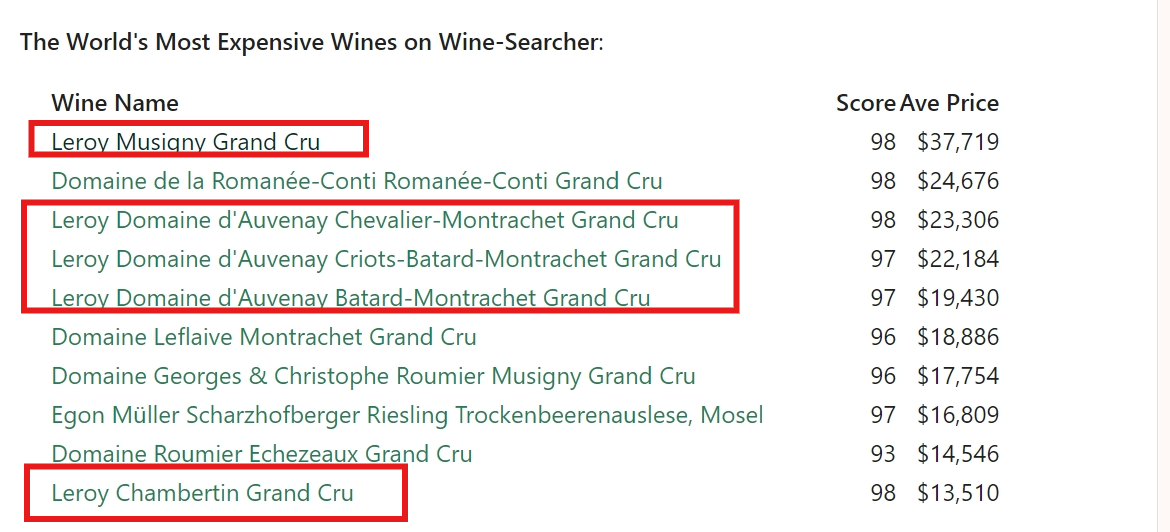The width and height of the screenshot is (1170, 532).
Task: Select Egon Müller Scharzhofberger Riesling Trockenbeerenauslese link
Action: click(407, 415)
